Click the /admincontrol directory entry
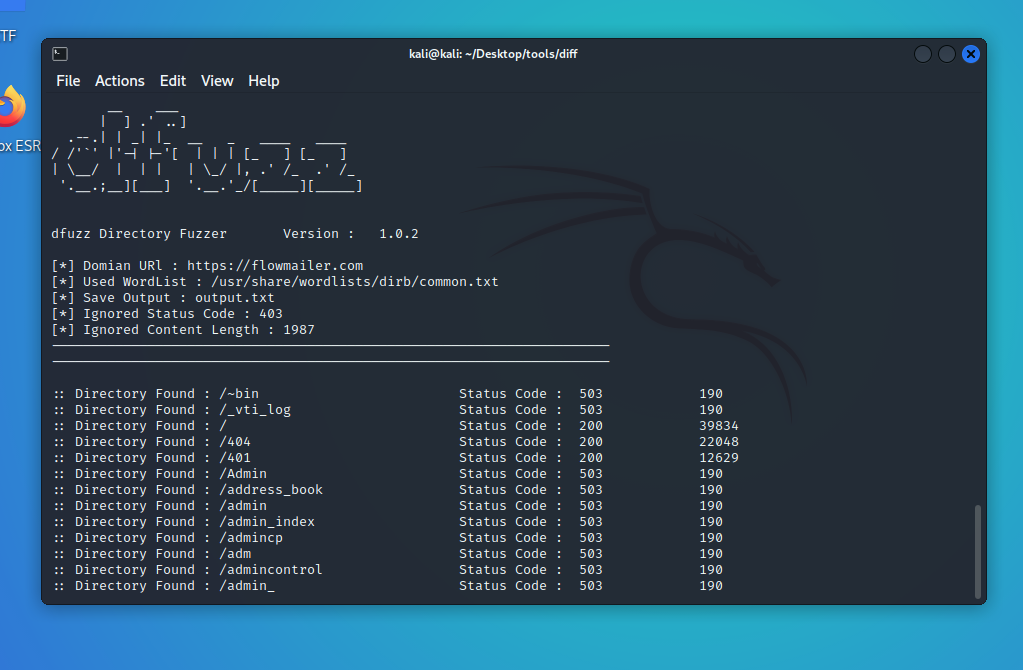This screenshot has width=1023, height=670. pyautogui.click(x=271, y=570)
